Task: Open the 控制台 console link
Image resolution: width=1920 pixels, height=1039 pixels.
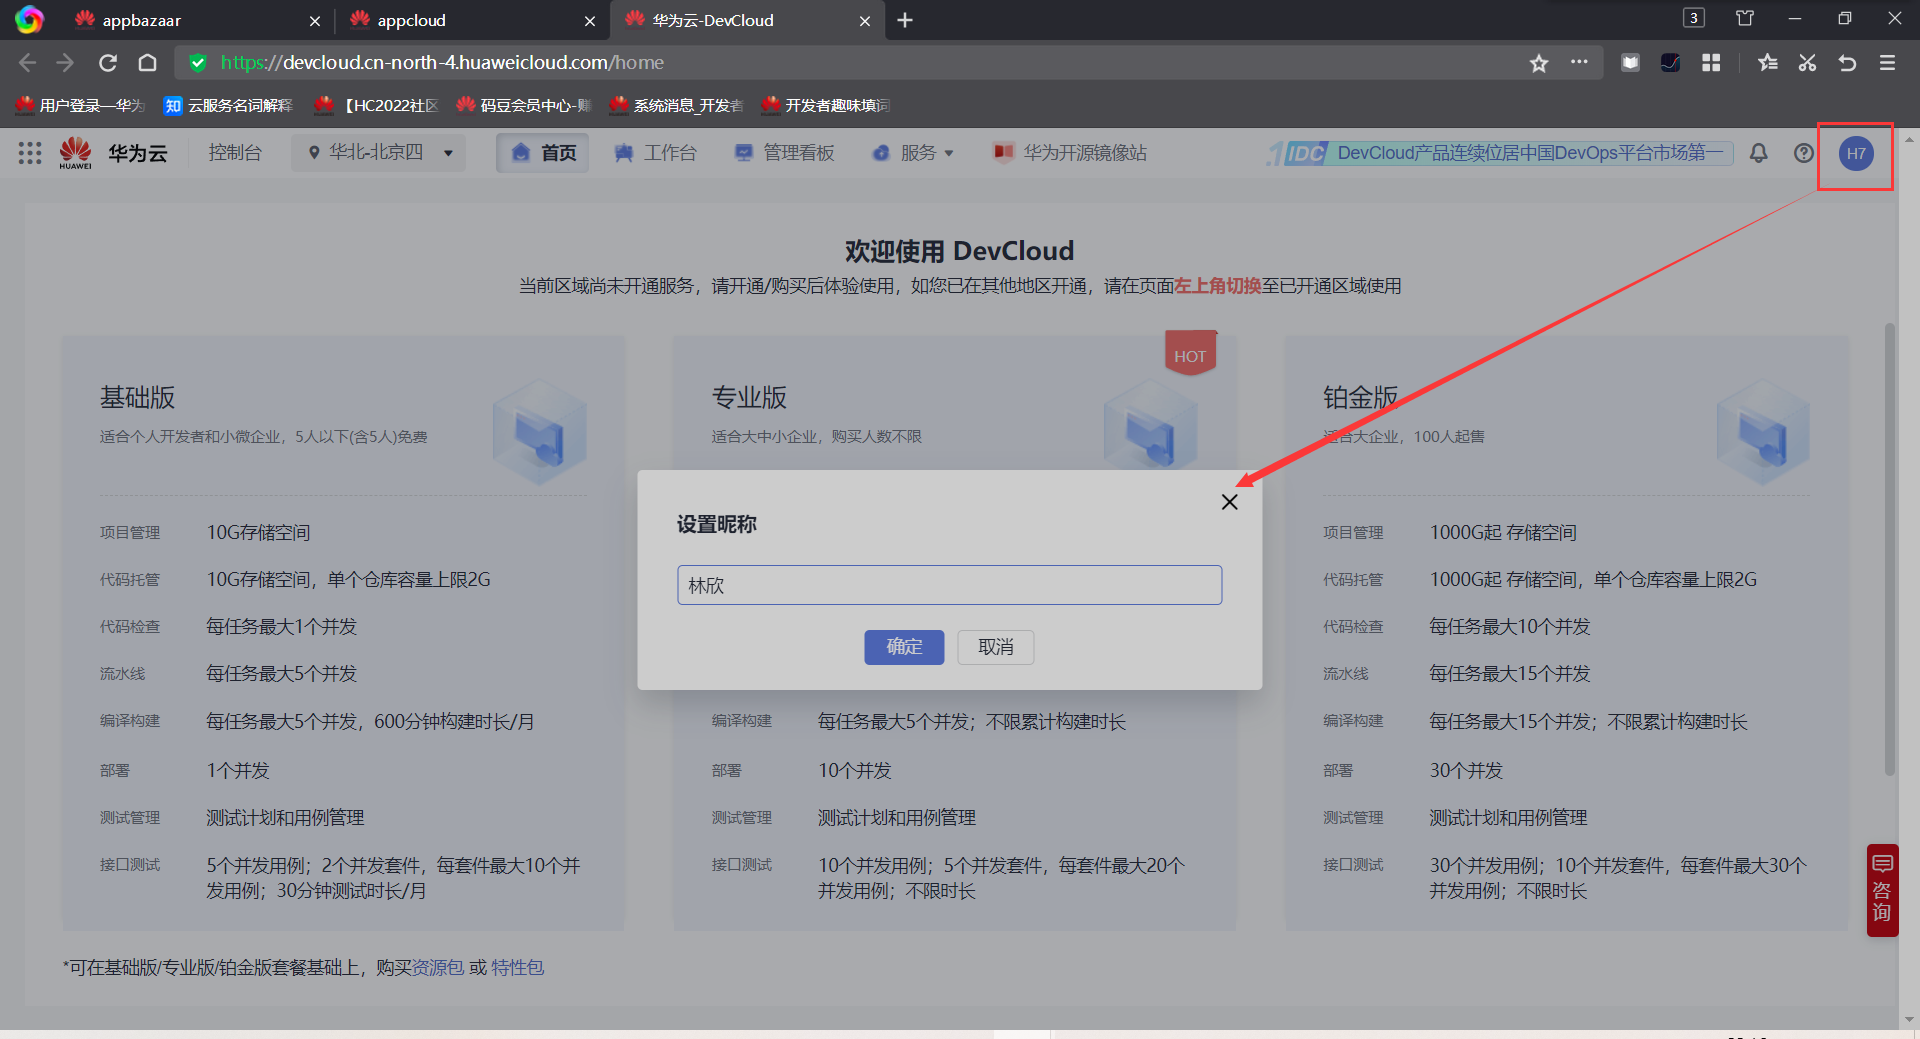Action: tap(235, 153)
